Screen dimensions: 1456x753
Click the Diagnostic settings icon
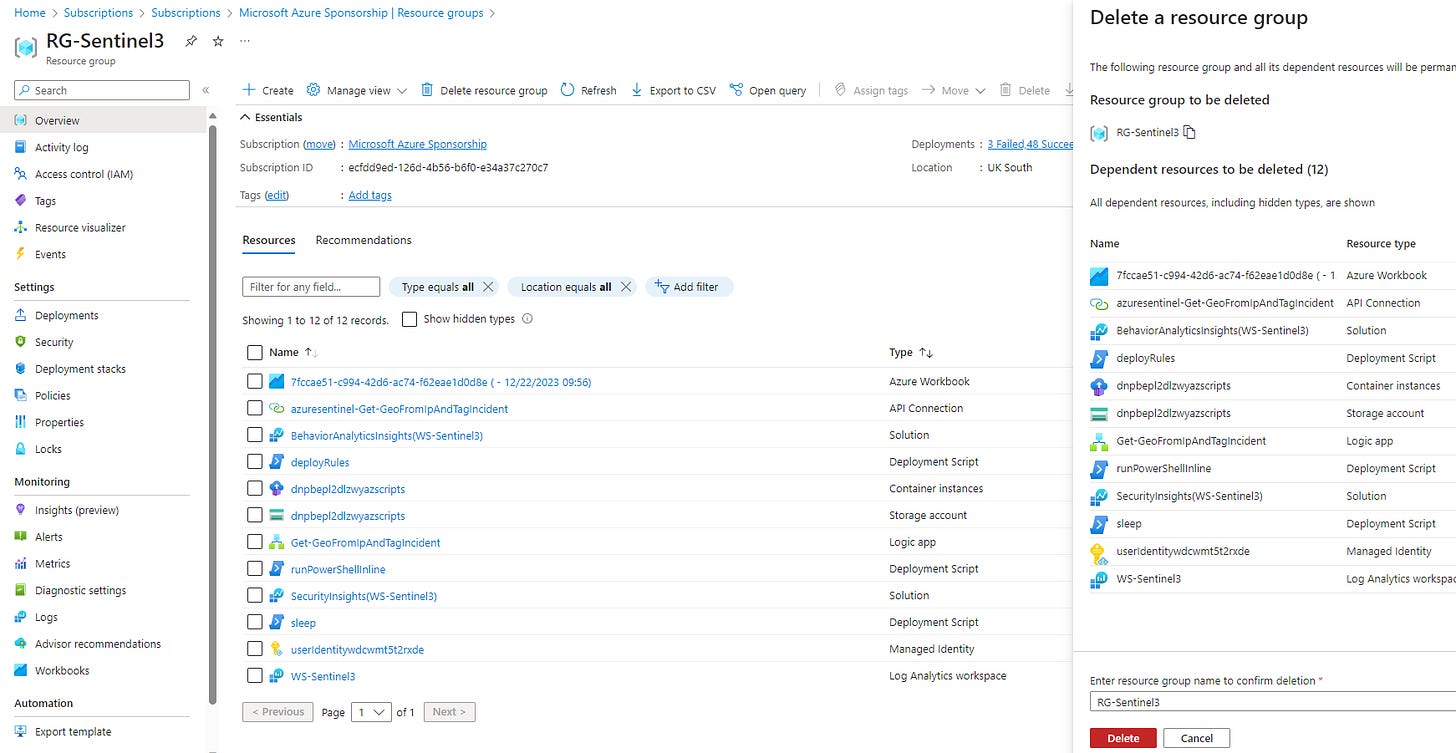coord(21,590)
